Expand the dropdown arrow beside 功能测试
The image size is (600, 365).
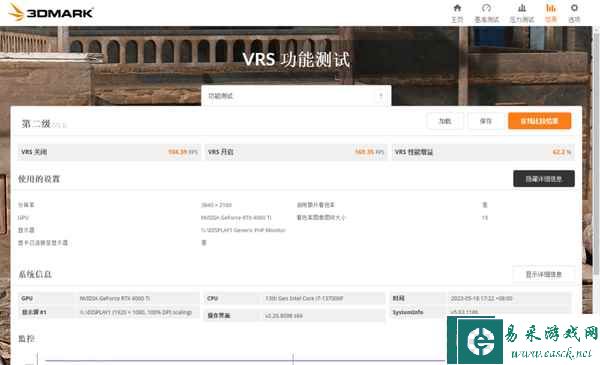point(381,96)
